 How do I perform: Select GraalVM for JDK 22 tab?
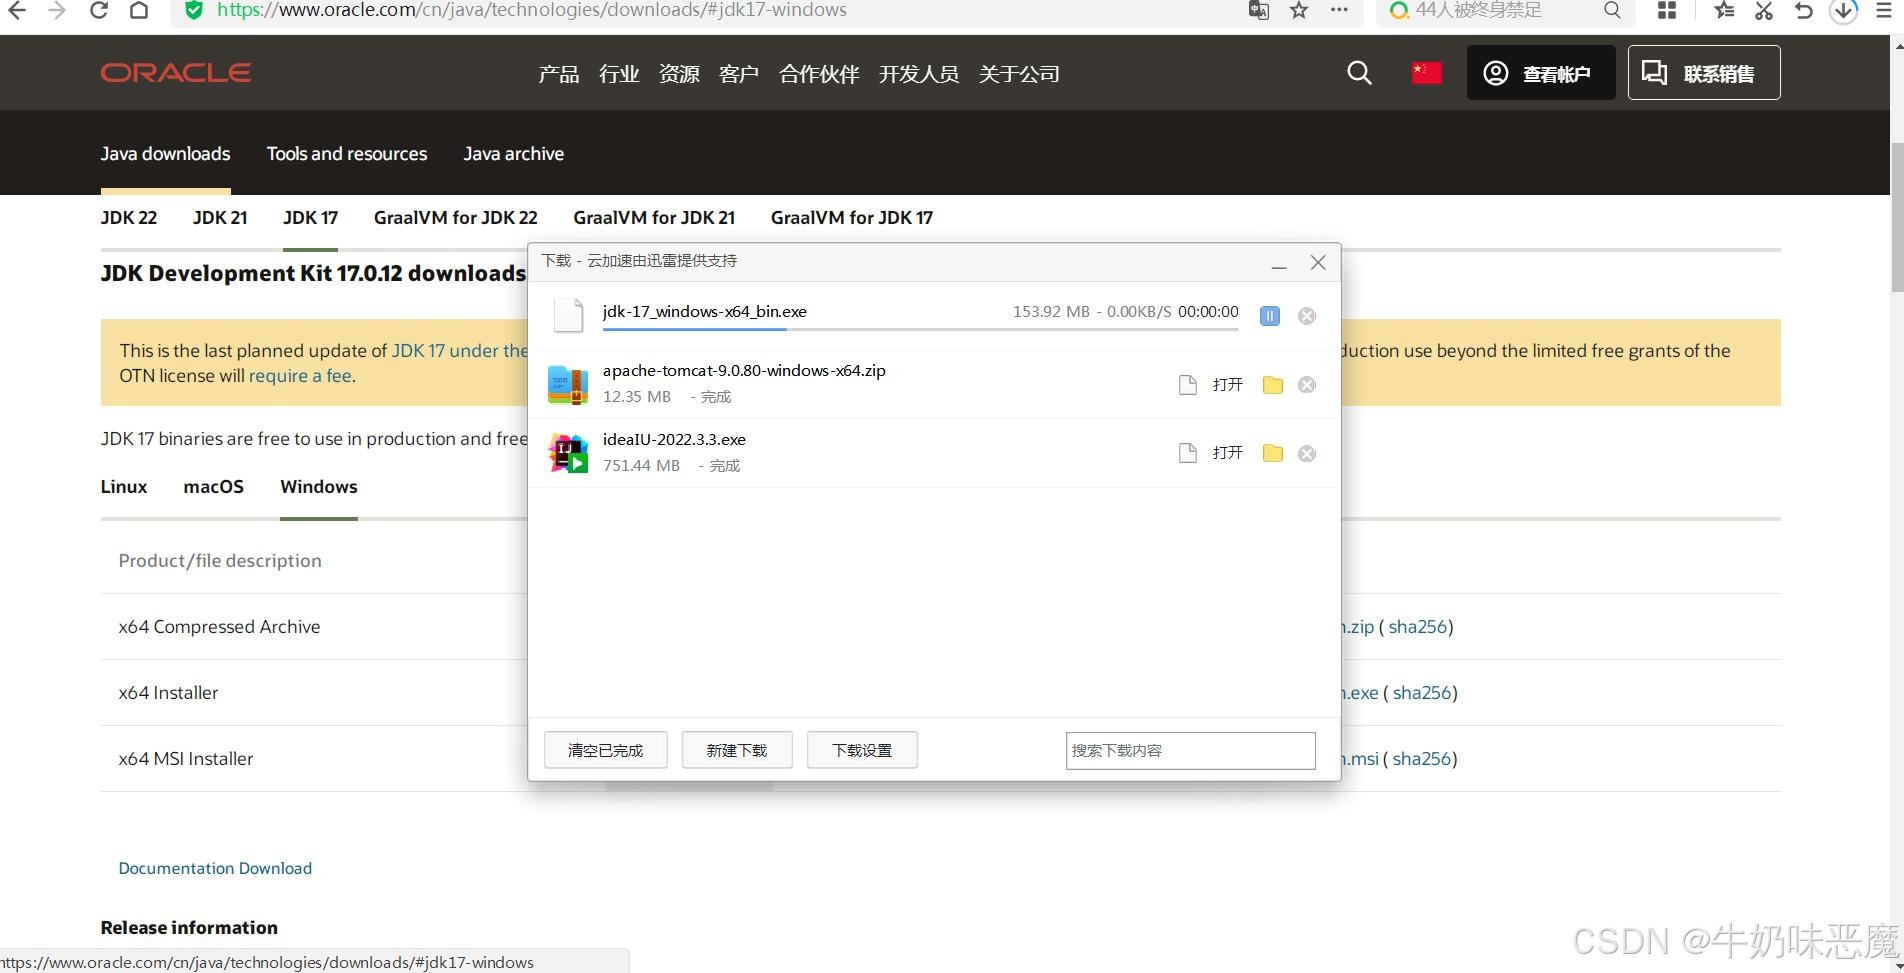click(x=456, y=218)
